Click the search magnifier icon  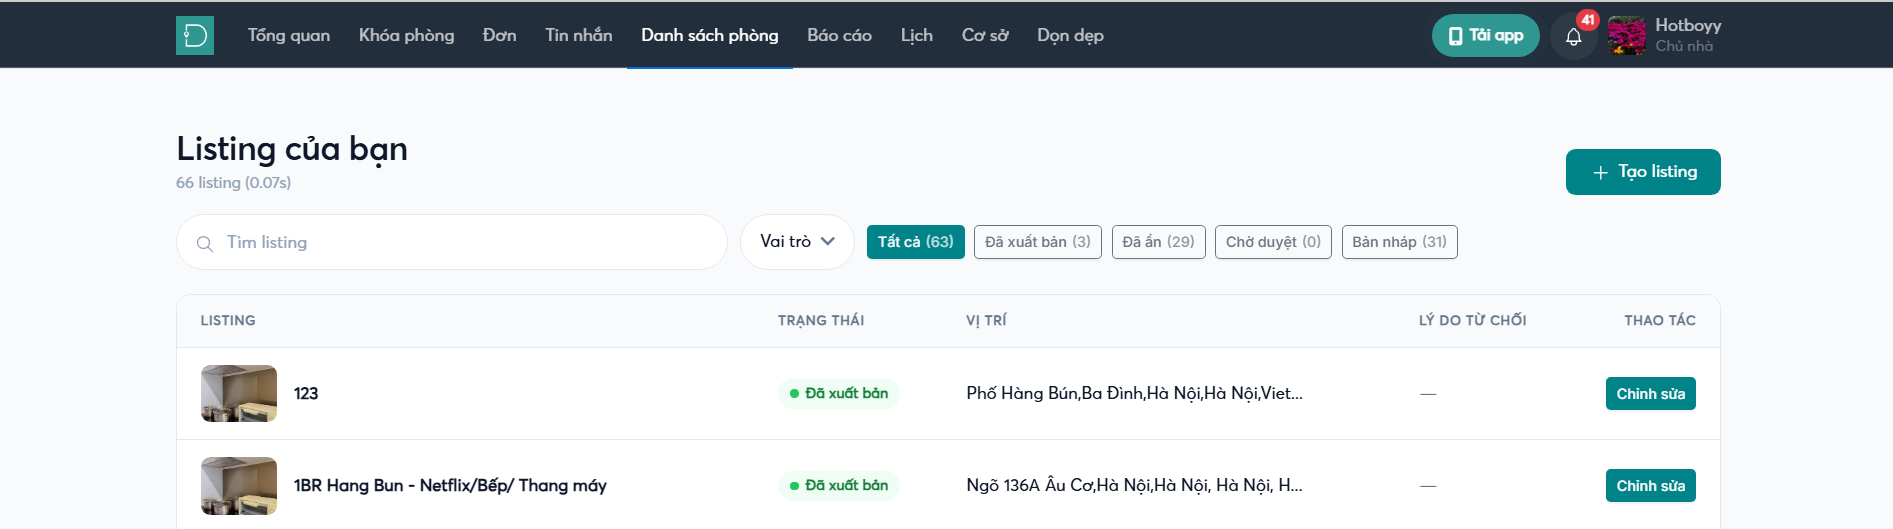tap(205, 243)
